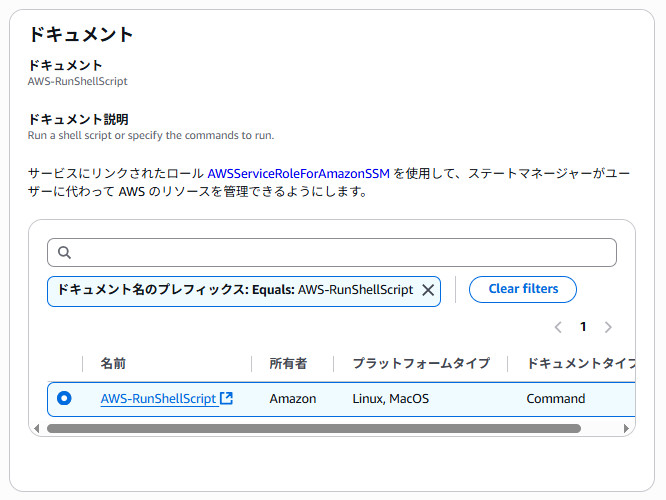Click the horizontal scrollbar thumb

[314, 428]
